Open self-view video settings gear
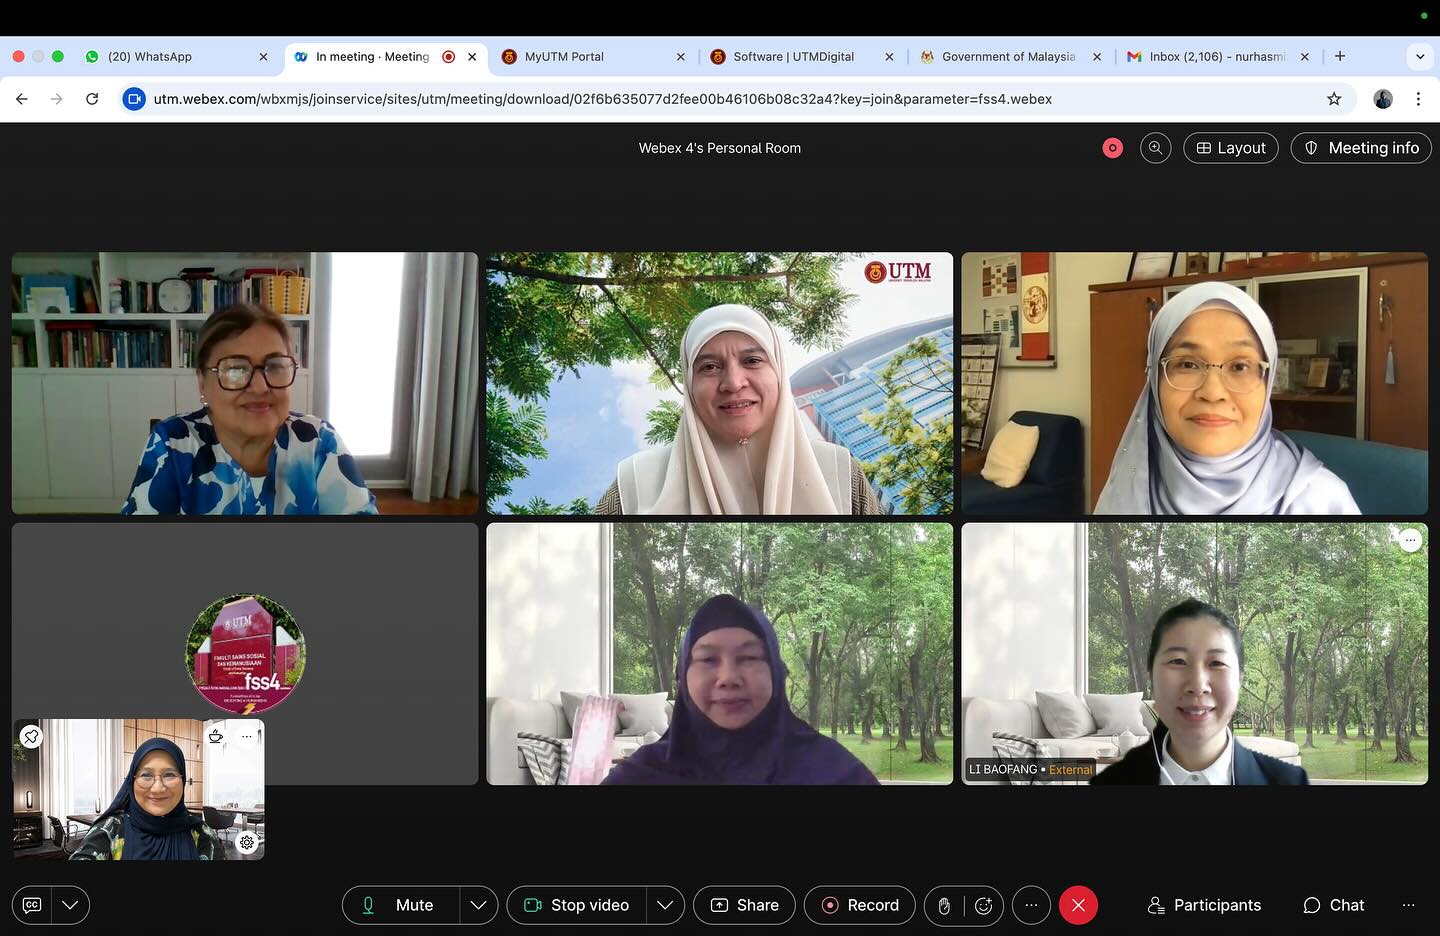Image resolution: width=1440 pixels, height=936 pixels. (x=247, y=842)
